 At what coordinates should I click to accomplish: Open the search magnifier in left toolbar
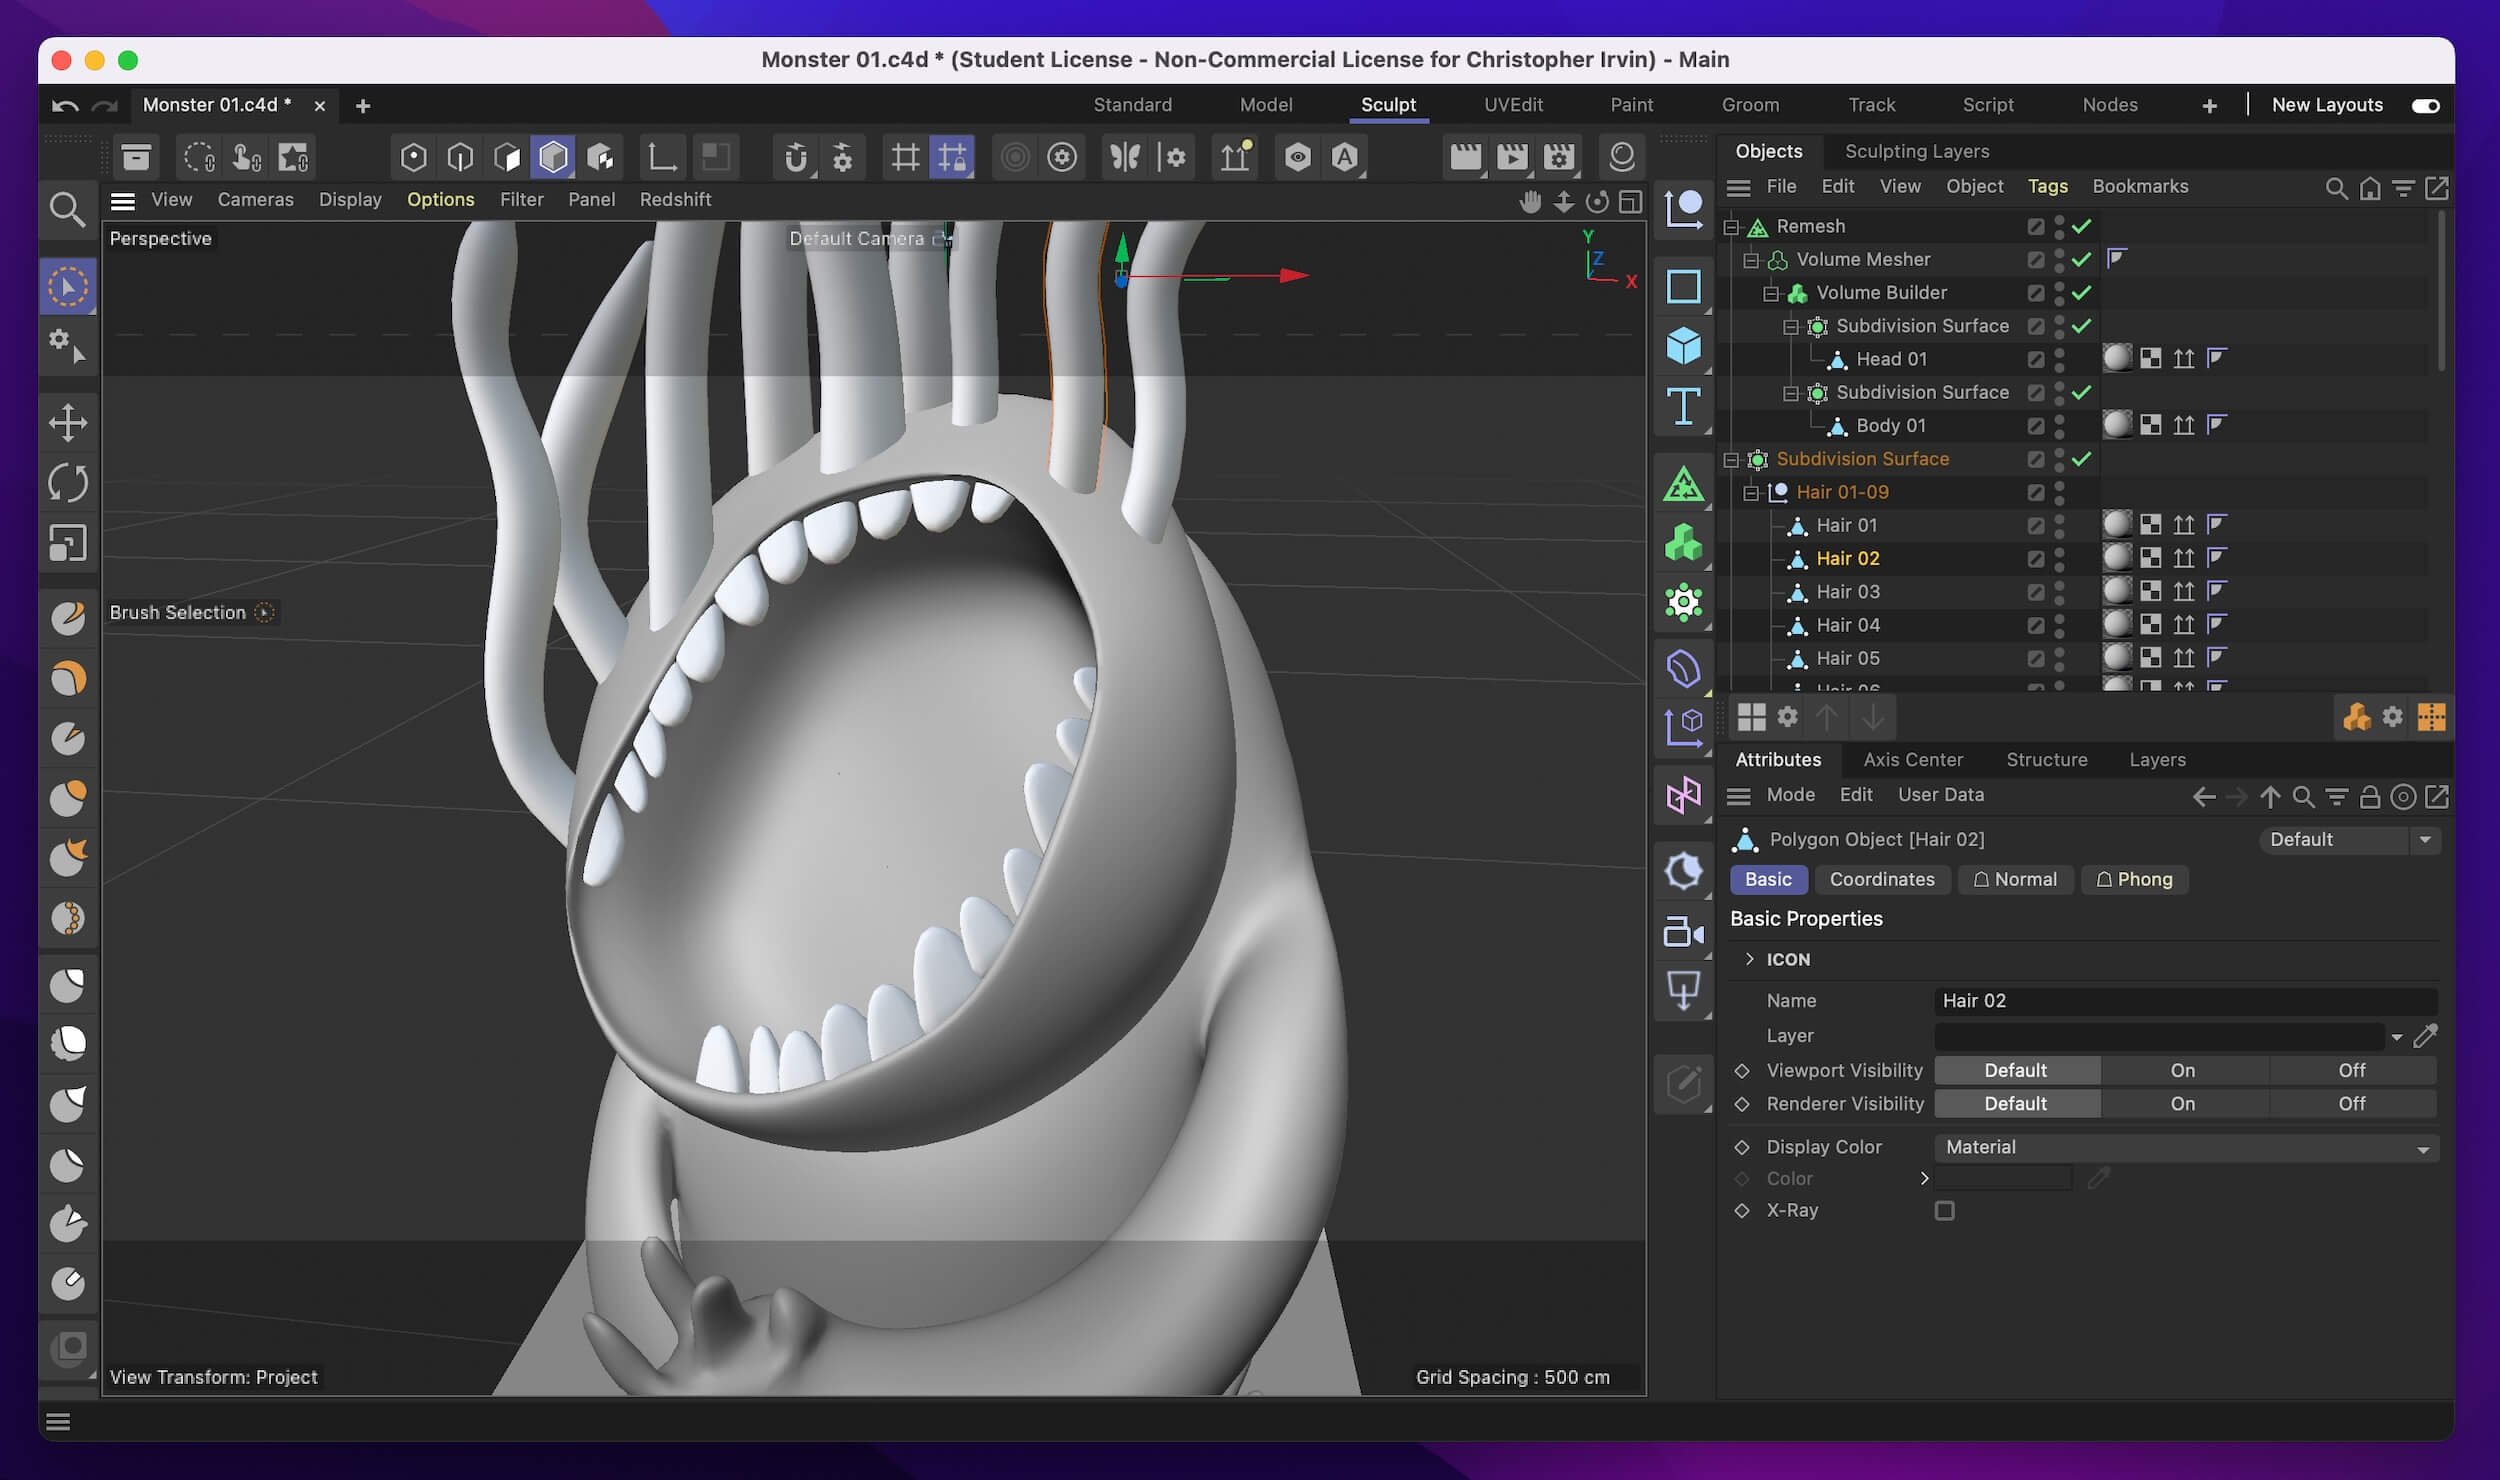click(67, 210)
